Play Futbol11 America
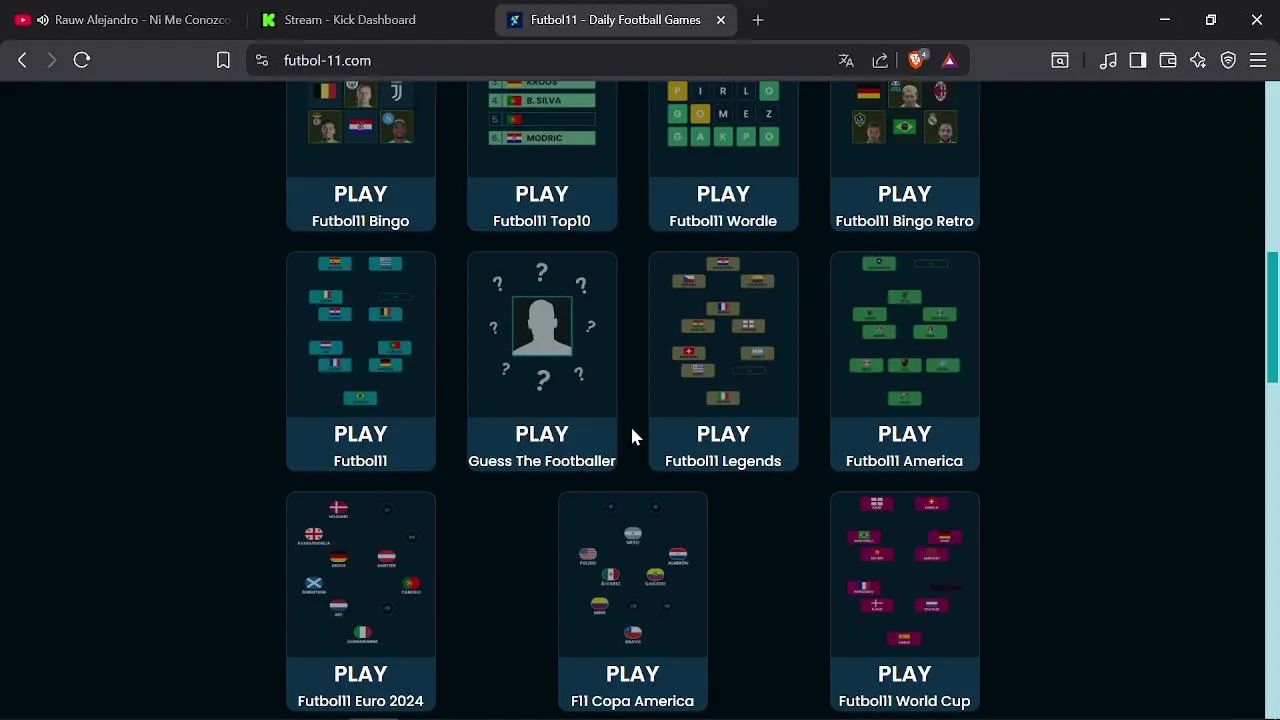Viewport: 1280px width, 720px height. pyautogui.click(x=904, y=445)
